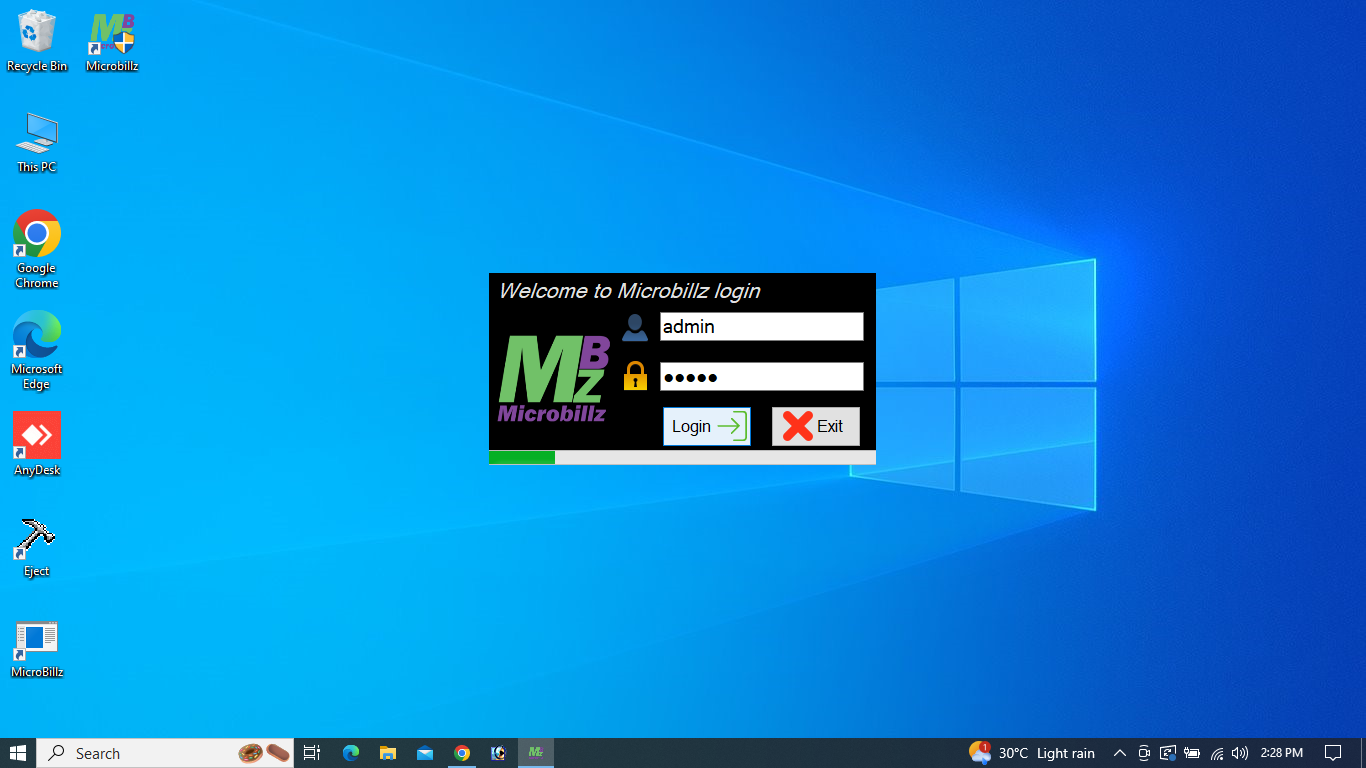Click the Login button
Screen dimensions: 1366x768
coord(706,426)
